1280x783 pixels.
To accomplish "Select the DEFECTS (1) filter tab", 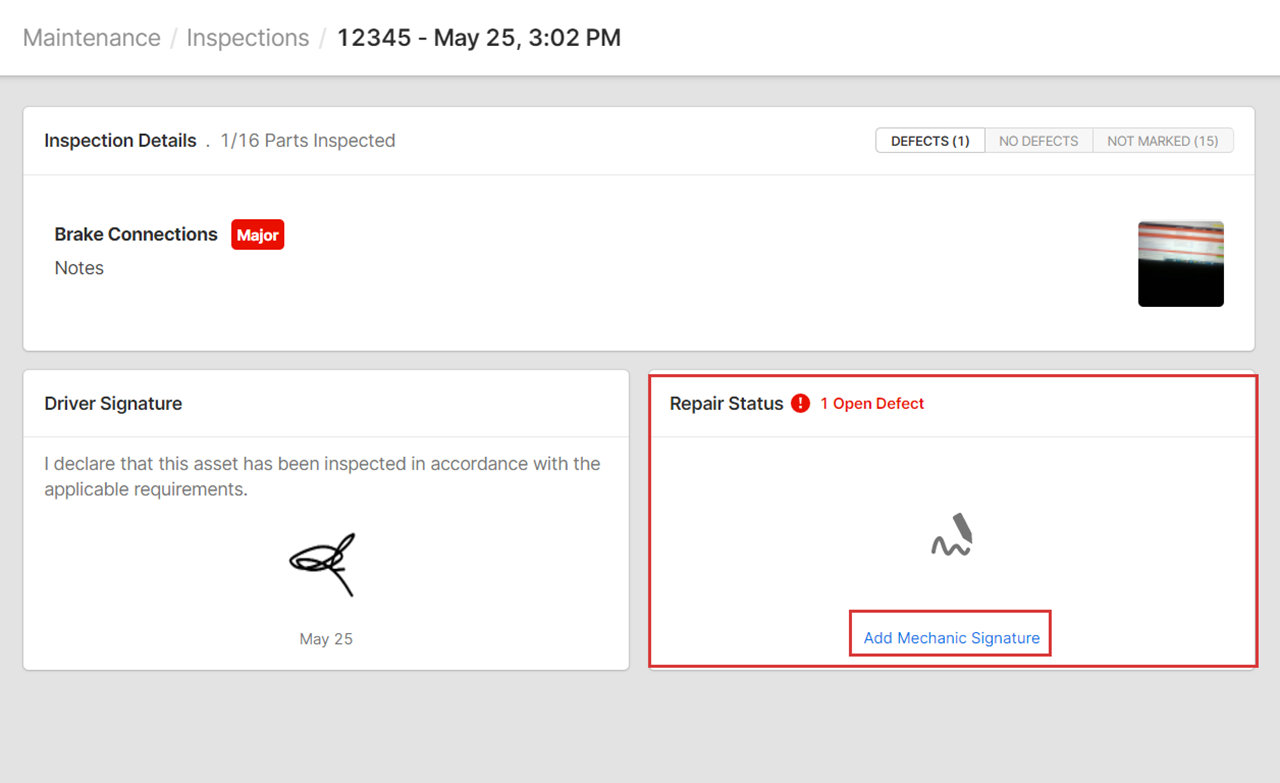I will click(x=930, y=141).
